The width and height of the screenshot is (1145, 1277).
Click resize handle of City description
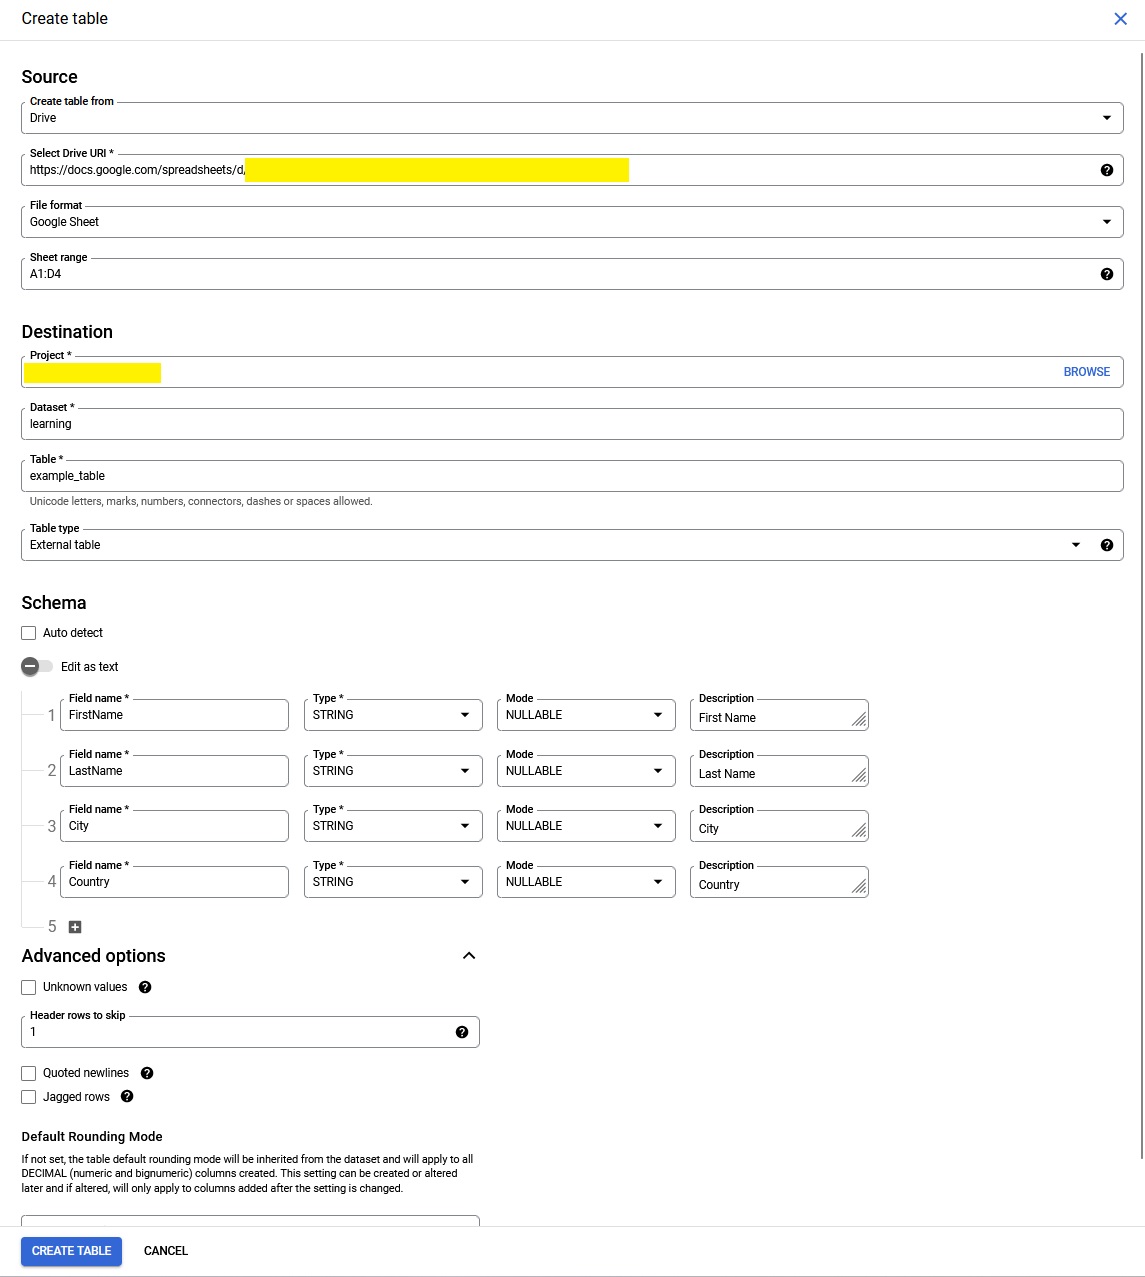tap(859, 831)
